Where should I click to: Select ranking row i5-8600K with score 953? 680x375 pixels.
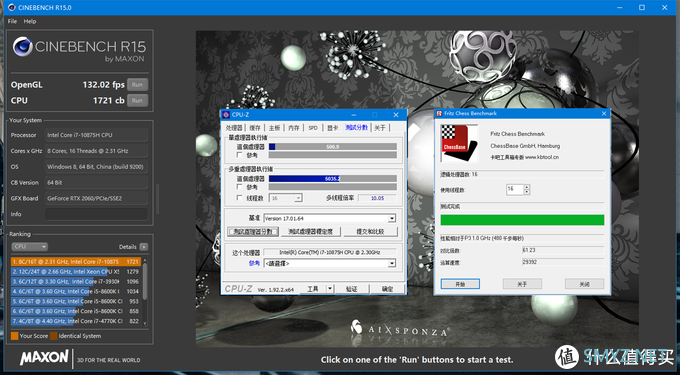75,301
